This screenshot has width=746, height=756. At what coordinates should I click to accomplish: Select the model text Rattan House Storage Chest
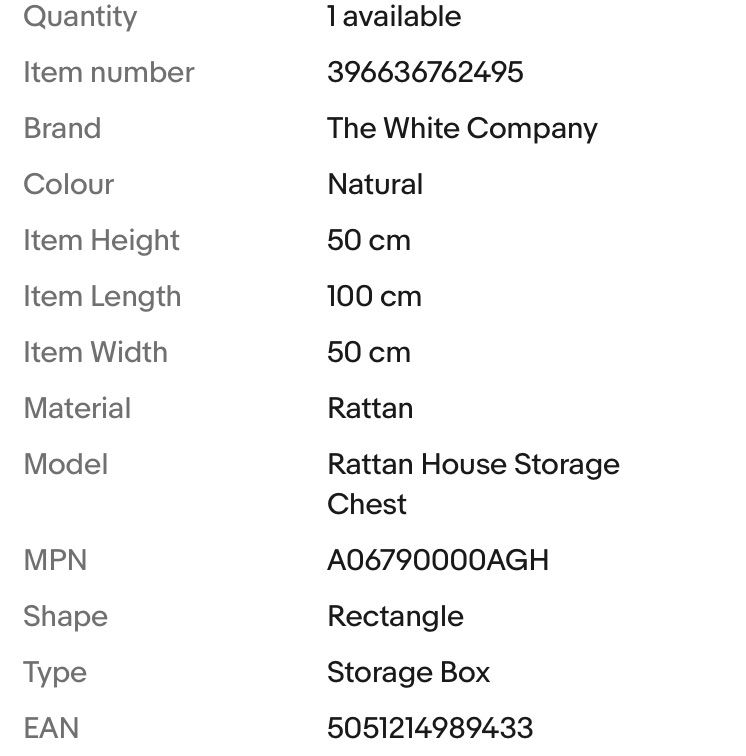pyautogui.click(x=473, y=483)
